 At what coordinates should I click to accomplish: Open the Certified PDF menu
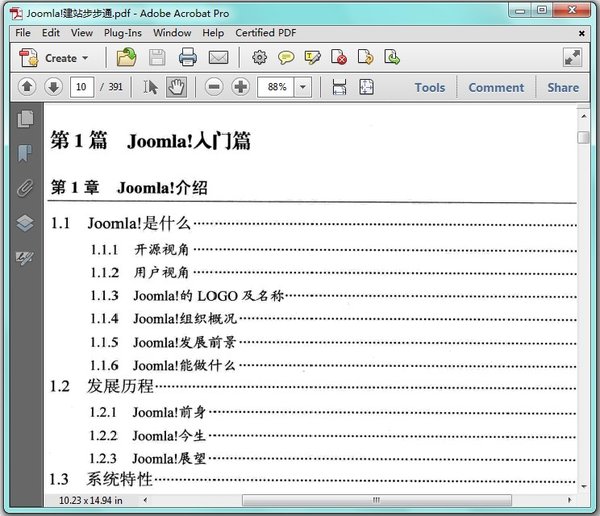tap(266, 33)
